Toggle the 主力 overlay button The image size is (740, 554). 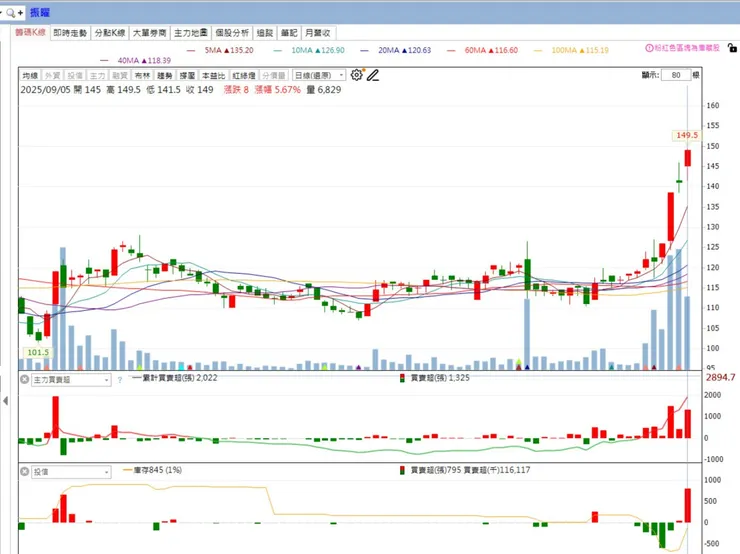click(97, 76)
